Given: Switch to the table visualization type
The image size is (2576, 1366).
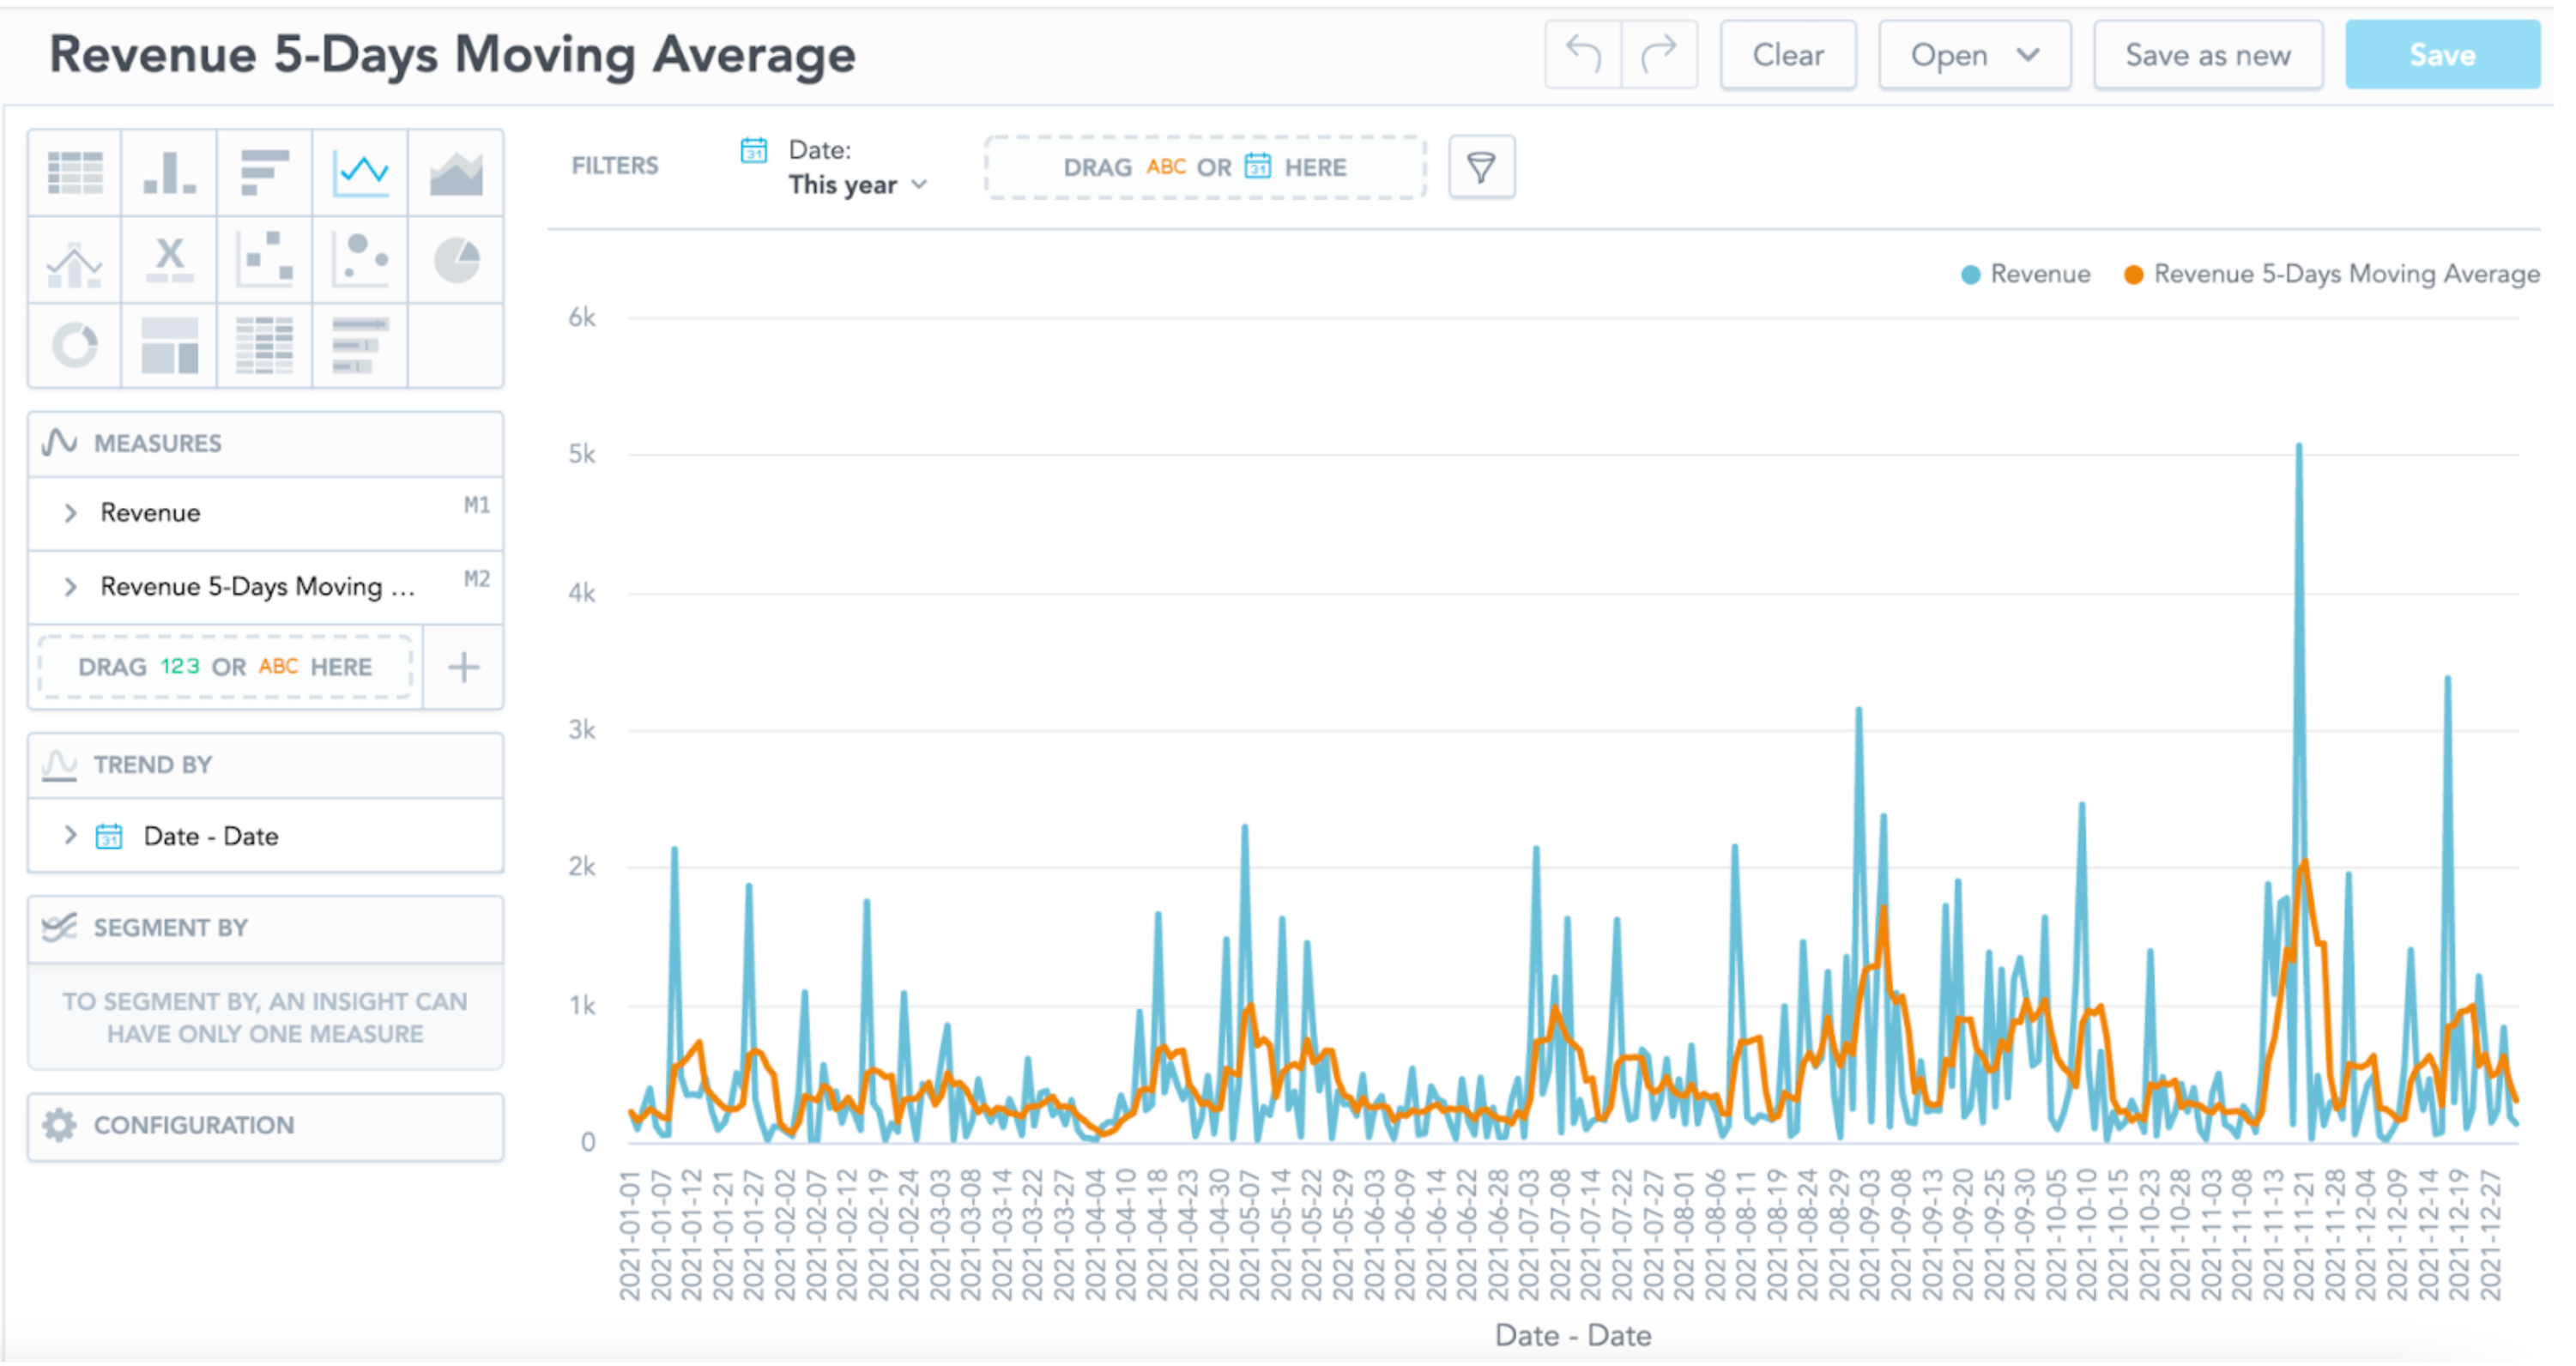Looking at the screenshot, I should pyautogui.click(x=72, y=172).
